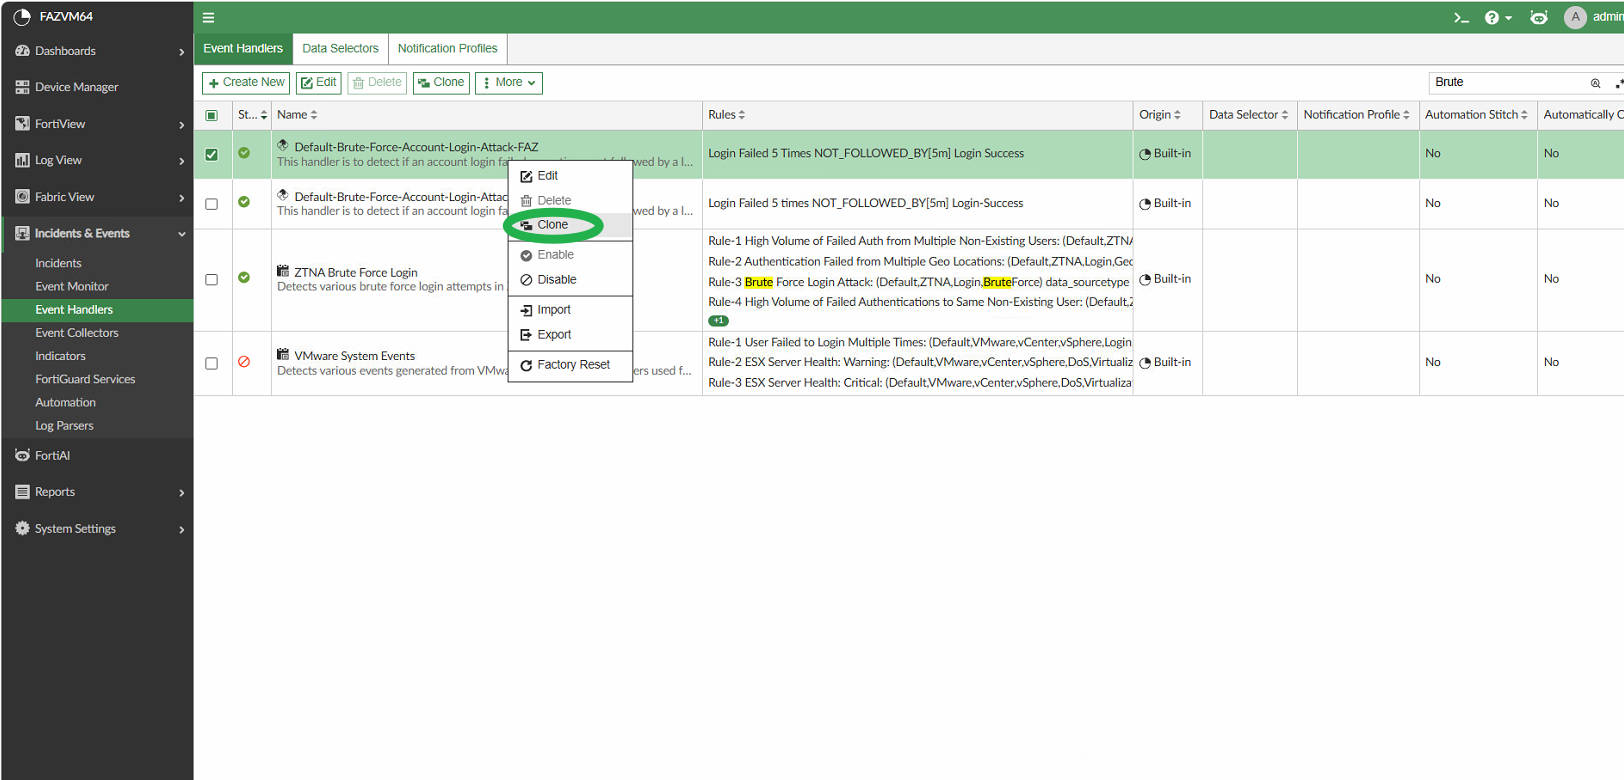Viewport: 1624px width, 780px height.
Task: Switch to the Data Selectors tab
Action: click(x=340, y=48)
